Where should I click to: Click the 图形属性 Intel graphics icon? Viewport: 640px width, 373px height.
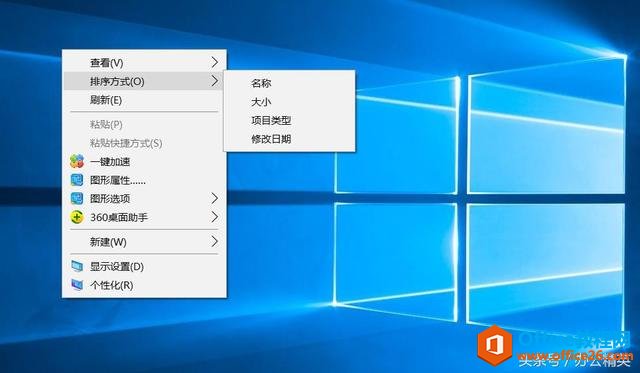77,180
